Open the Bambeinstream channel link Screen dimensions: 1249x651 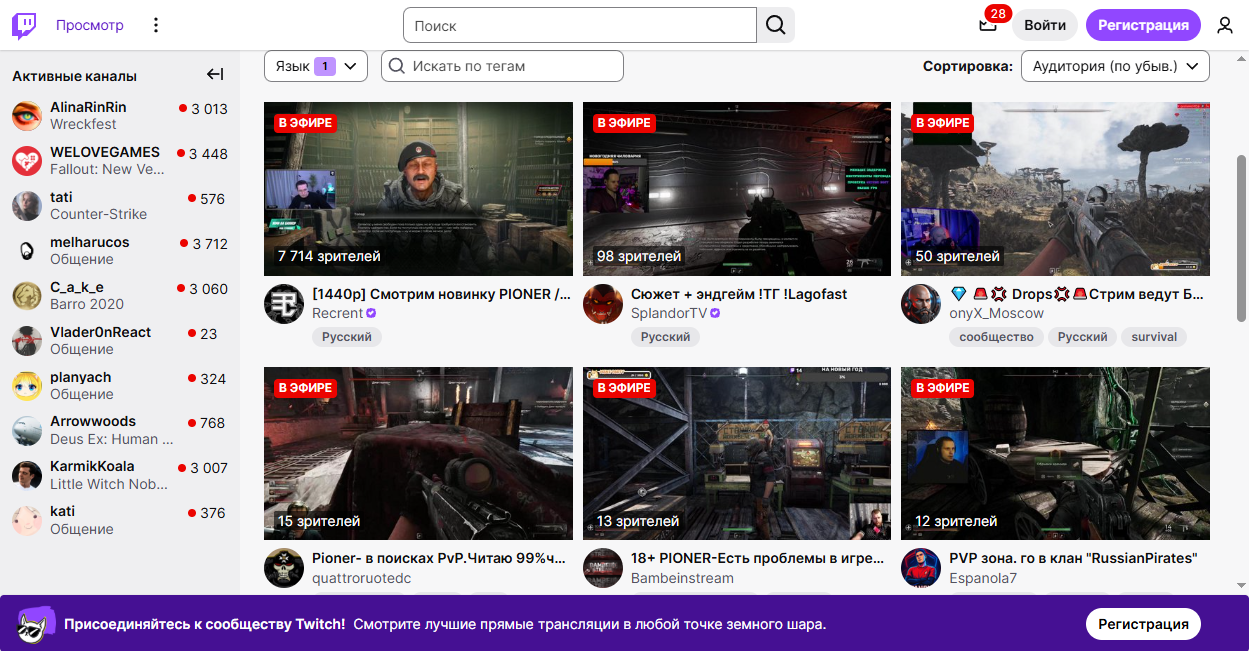click(x=682, y=578)
